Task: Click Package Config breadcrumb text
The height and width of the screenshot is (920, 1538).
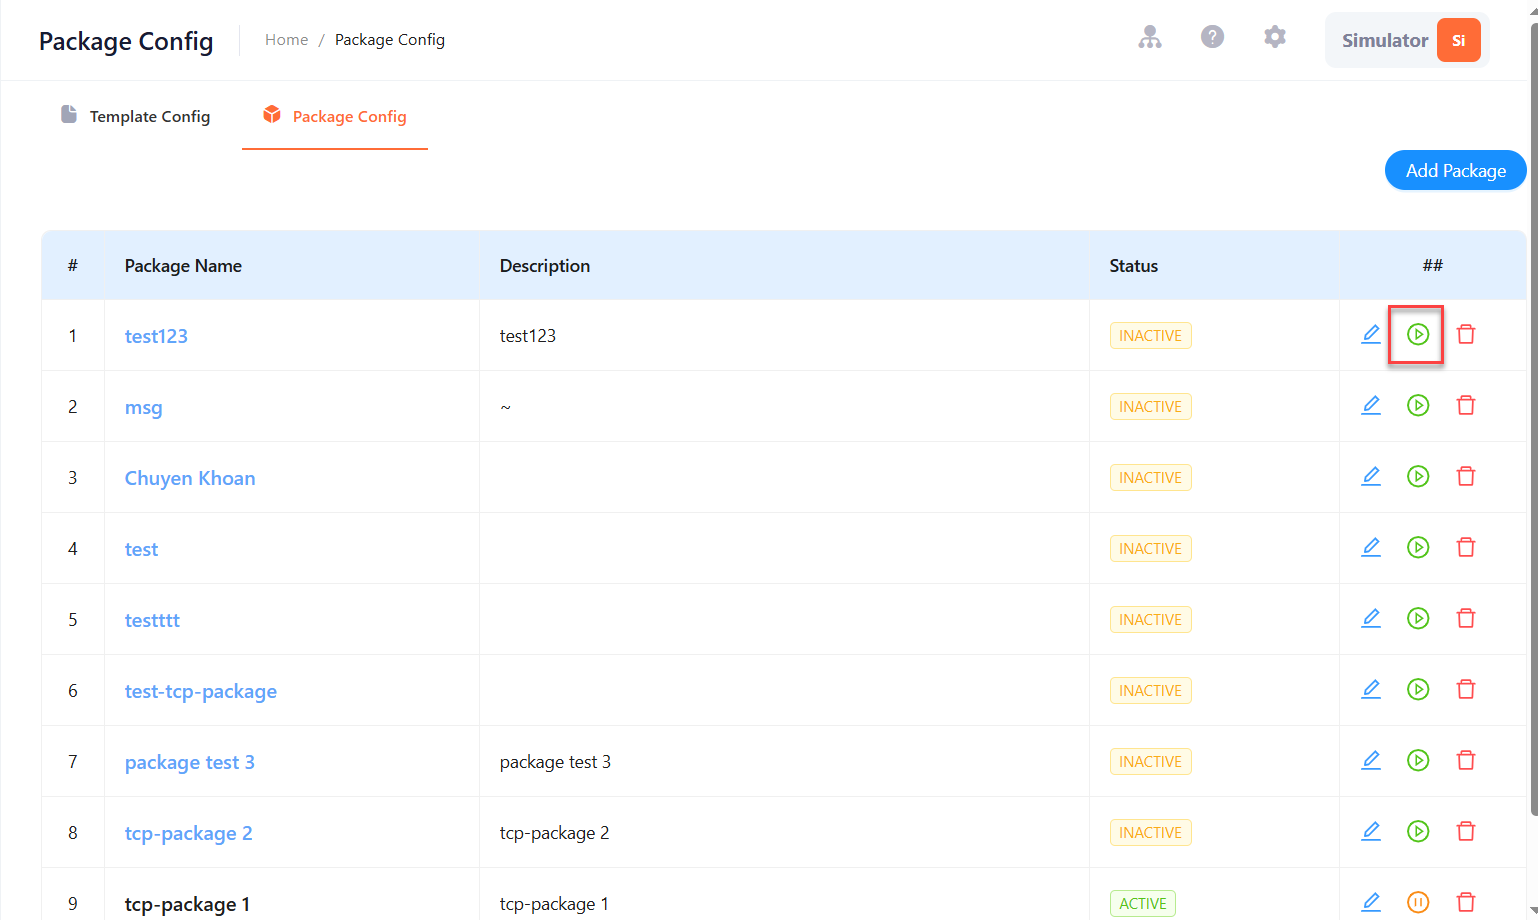Action: coord(390,40)
